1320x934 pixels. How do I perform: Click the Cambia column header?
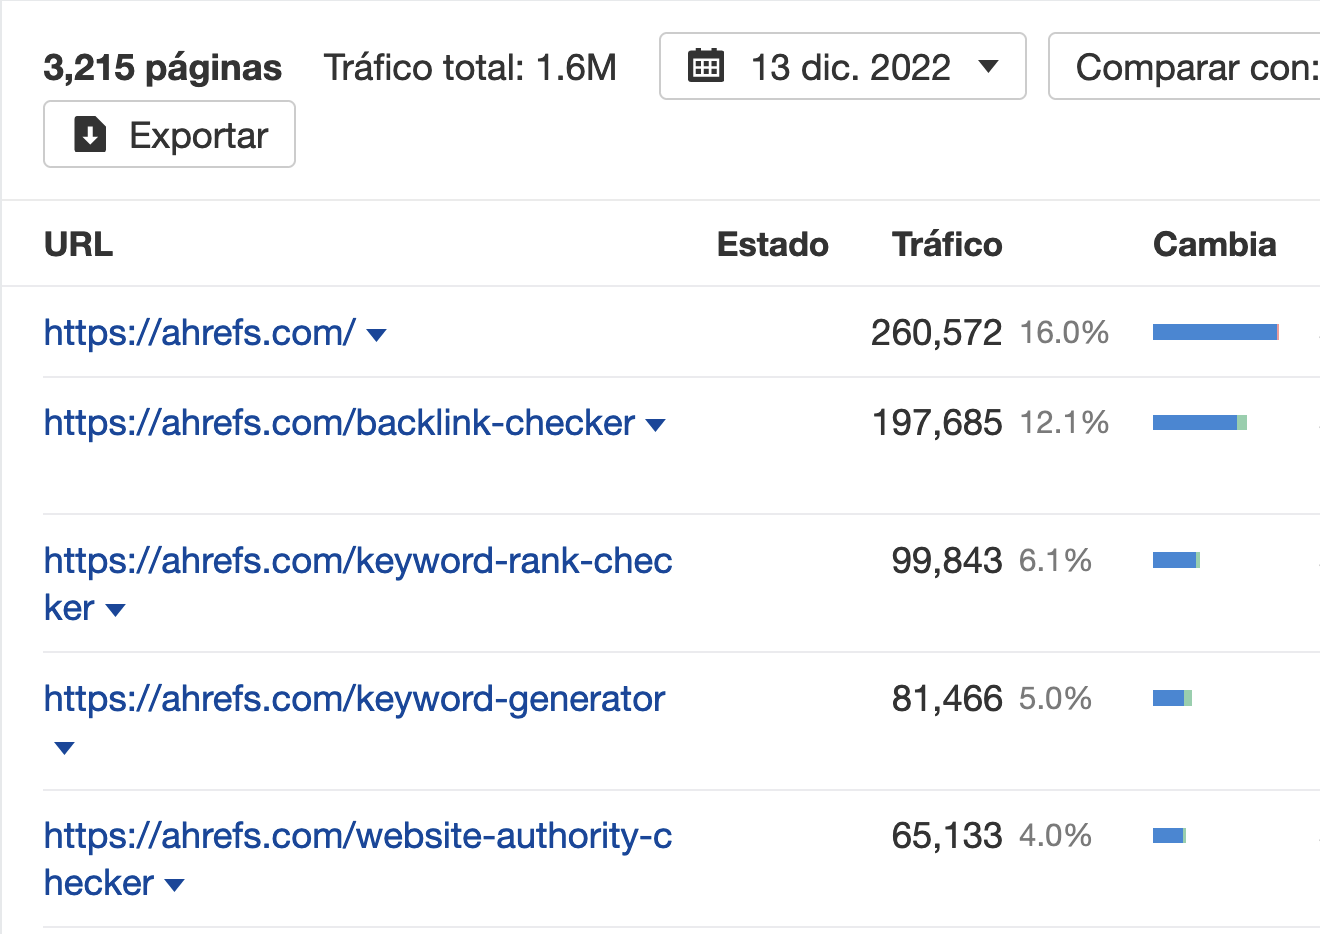(1214, 245)
